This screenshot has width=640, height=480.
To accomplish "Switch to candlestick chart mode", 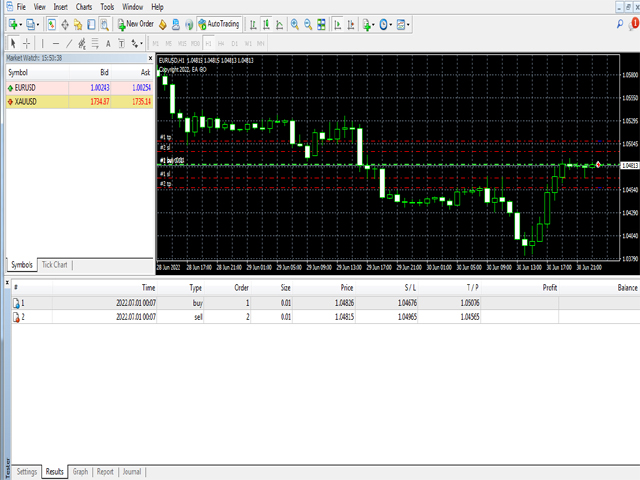I will (x=266, y=24).
